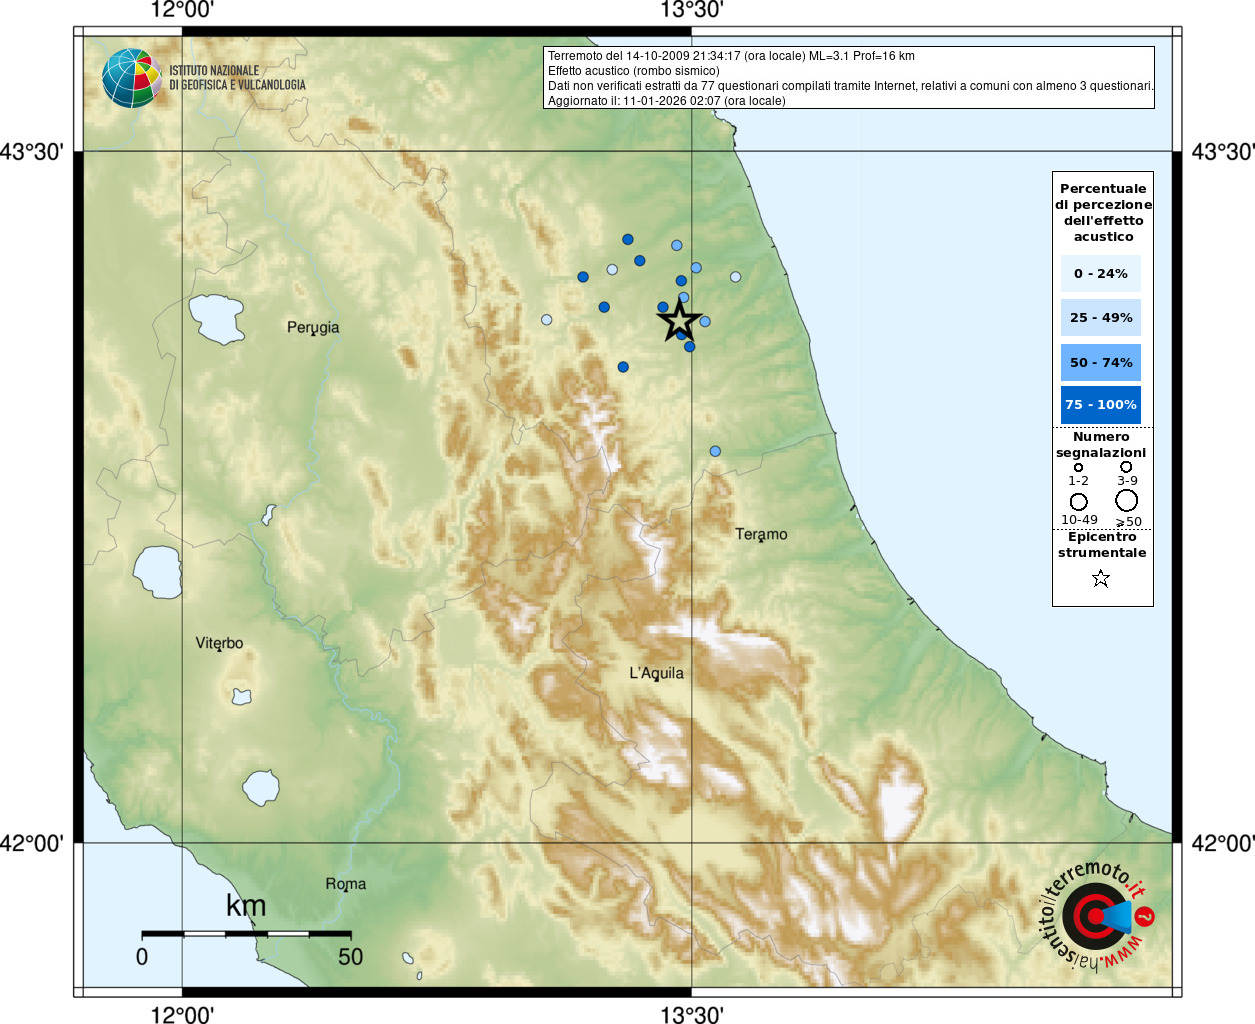Click the earthquake info text box
Viewport: 1255px width, 1024px height.
(x=849, y=78)
